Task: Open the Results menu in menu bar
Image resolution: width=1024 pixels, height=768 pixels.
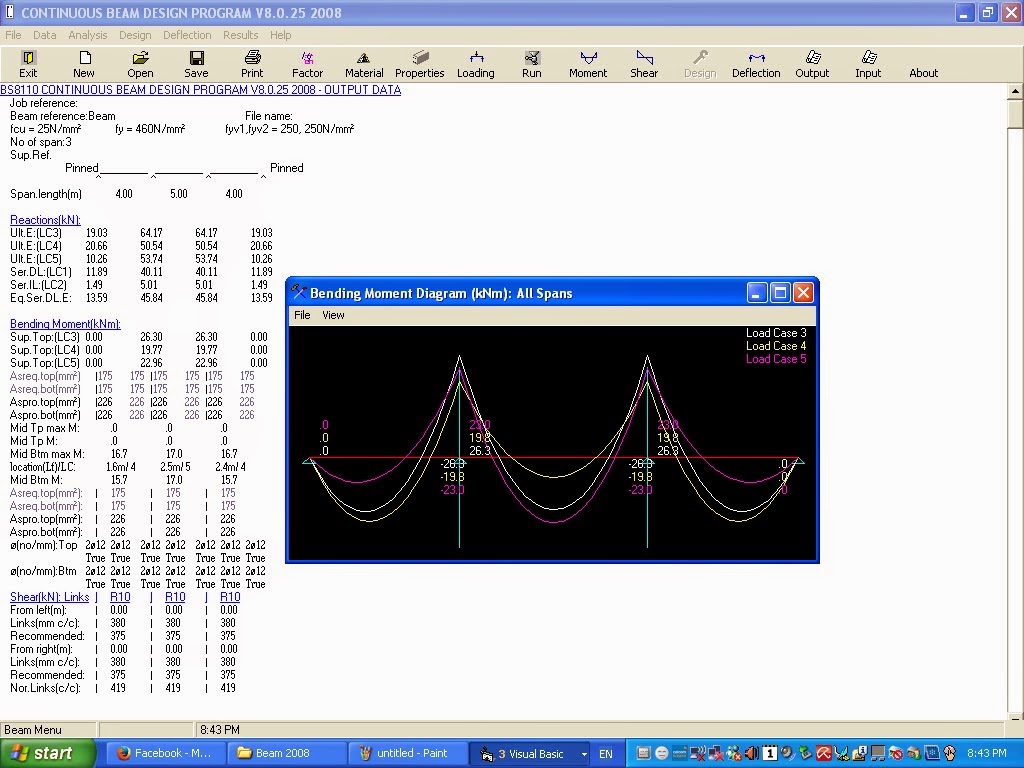Action: pyautogui.click(x=240, y=35)
